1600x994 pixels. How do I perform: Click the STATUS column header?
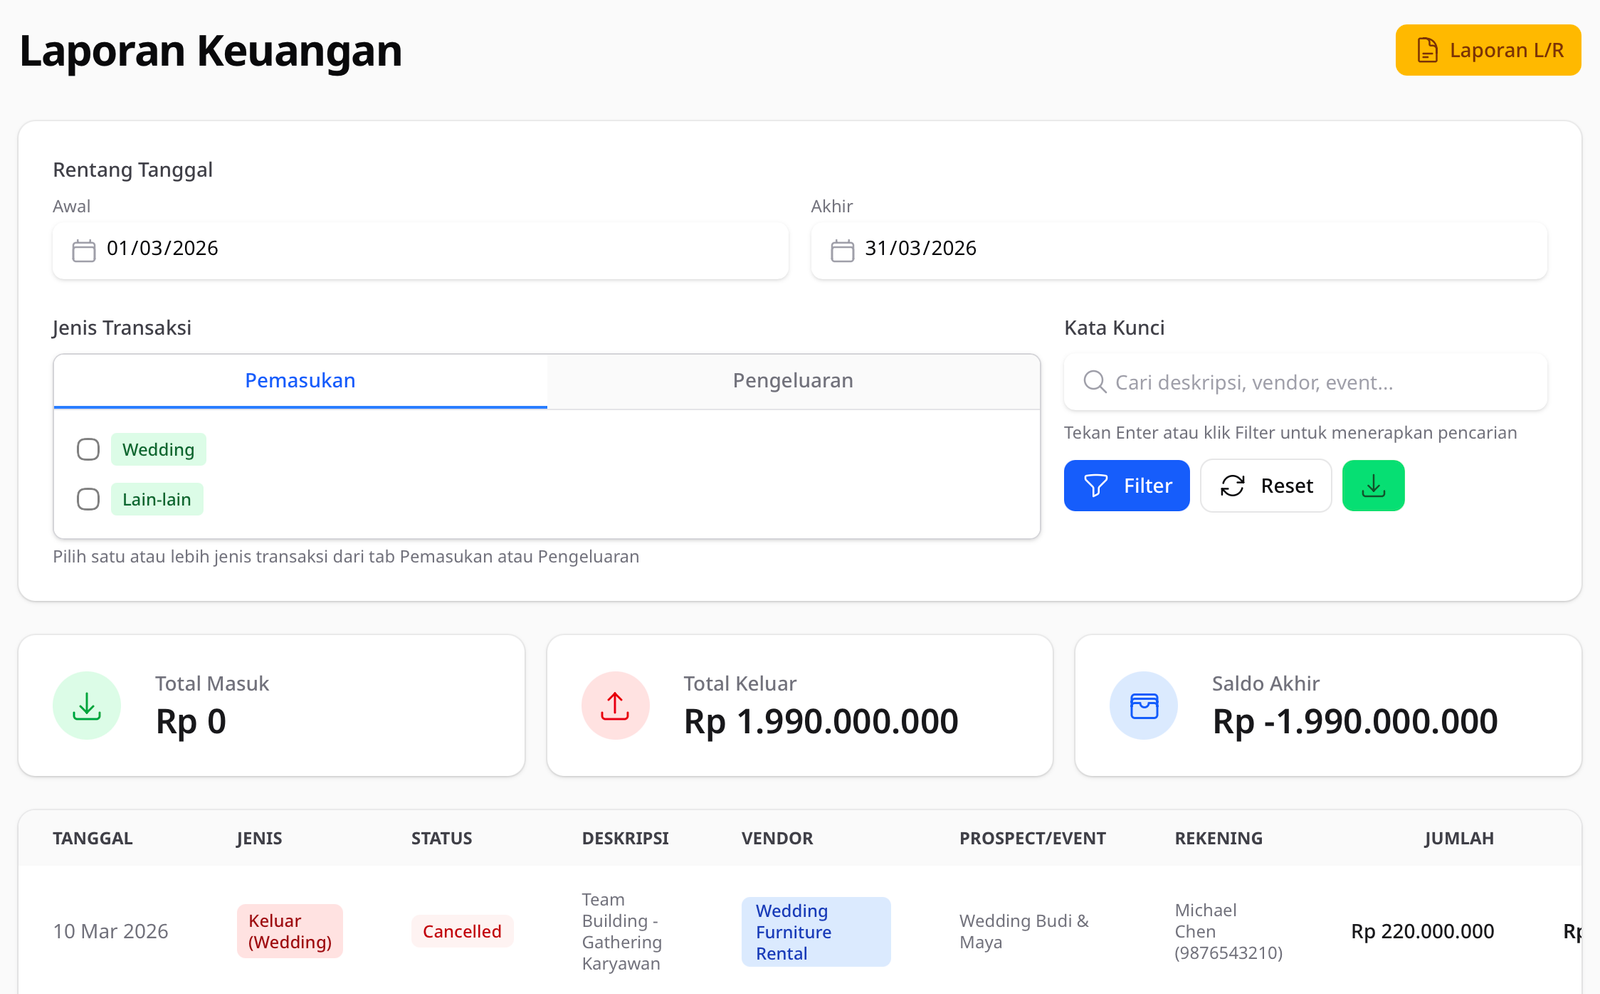pos(442,839)
